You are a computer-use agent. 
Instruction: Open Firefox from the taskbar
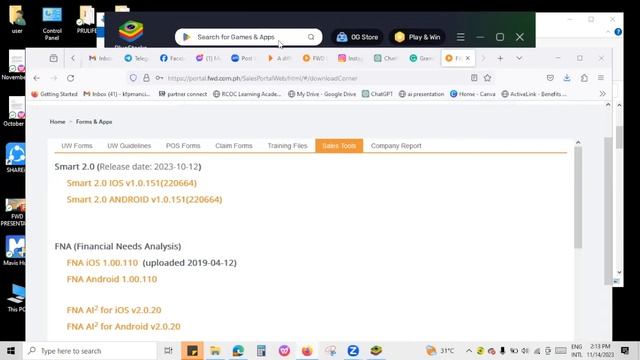pos(307,351)
